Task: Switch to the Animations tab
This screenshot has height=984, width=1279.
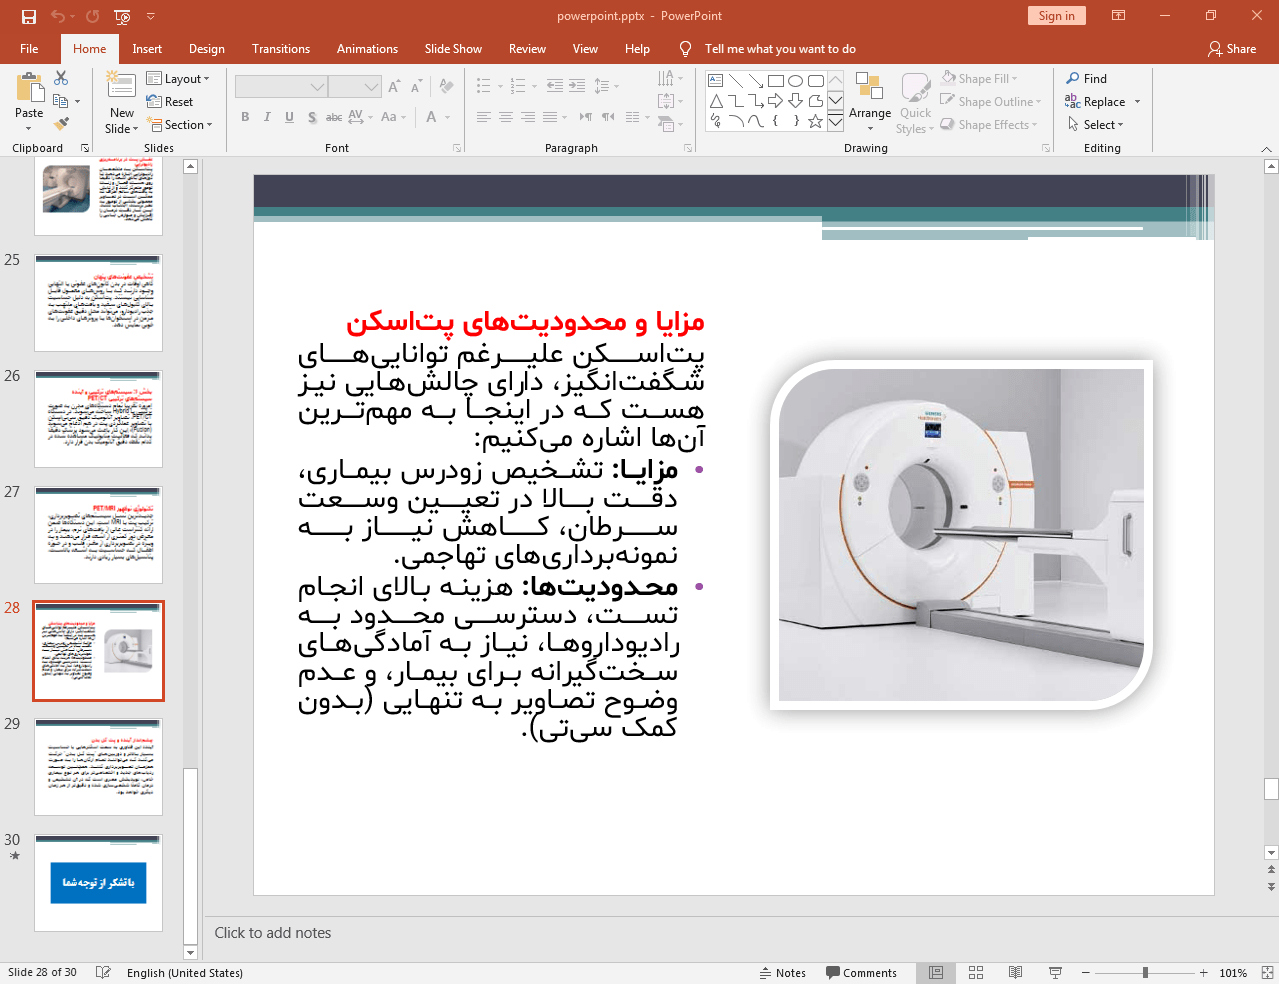Action: [x=367, y=49]
